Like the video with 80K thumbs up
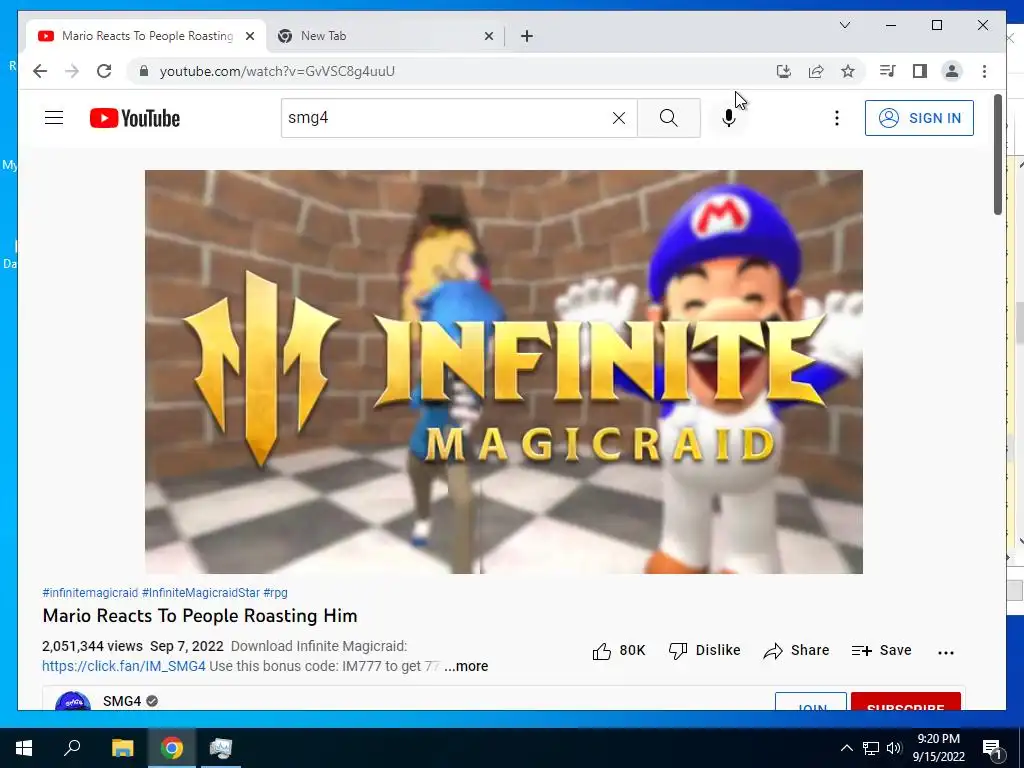Screen dimensions: 1024x768 tap(618, 650)
